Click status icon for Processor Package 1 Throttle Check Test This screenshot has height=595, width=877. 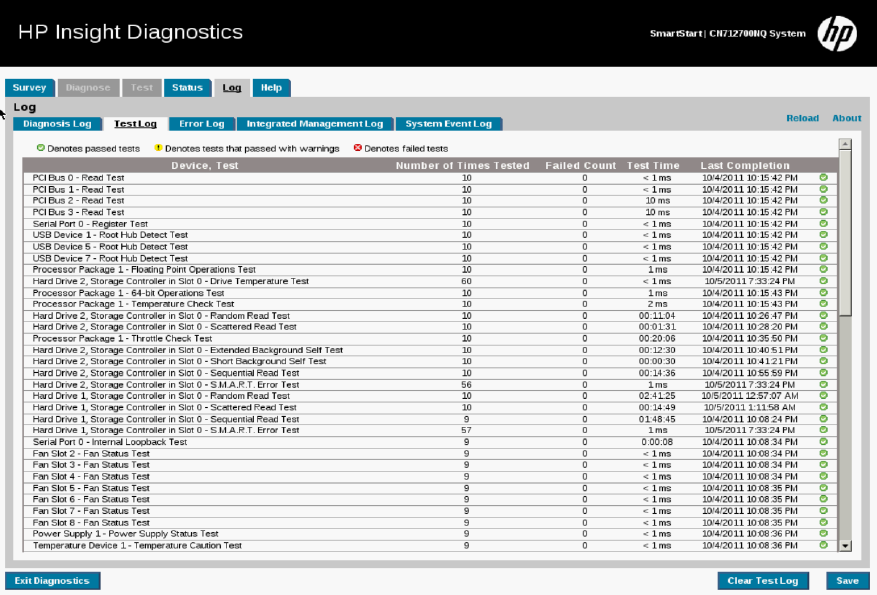(824, 339)
